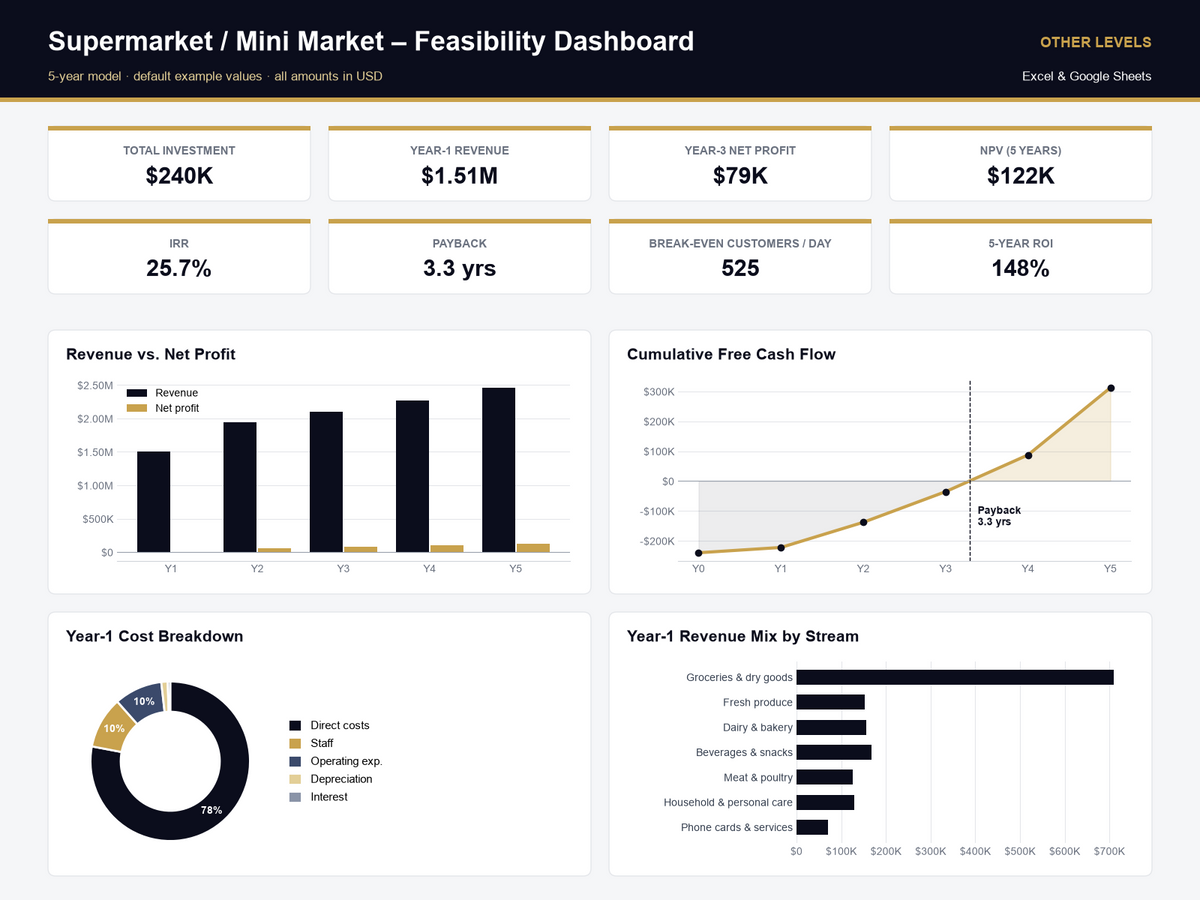Viewport: 1200px width, 900px height.
Task: Click the Y4 cash flow data point
Action: (x=1028, y=455)
